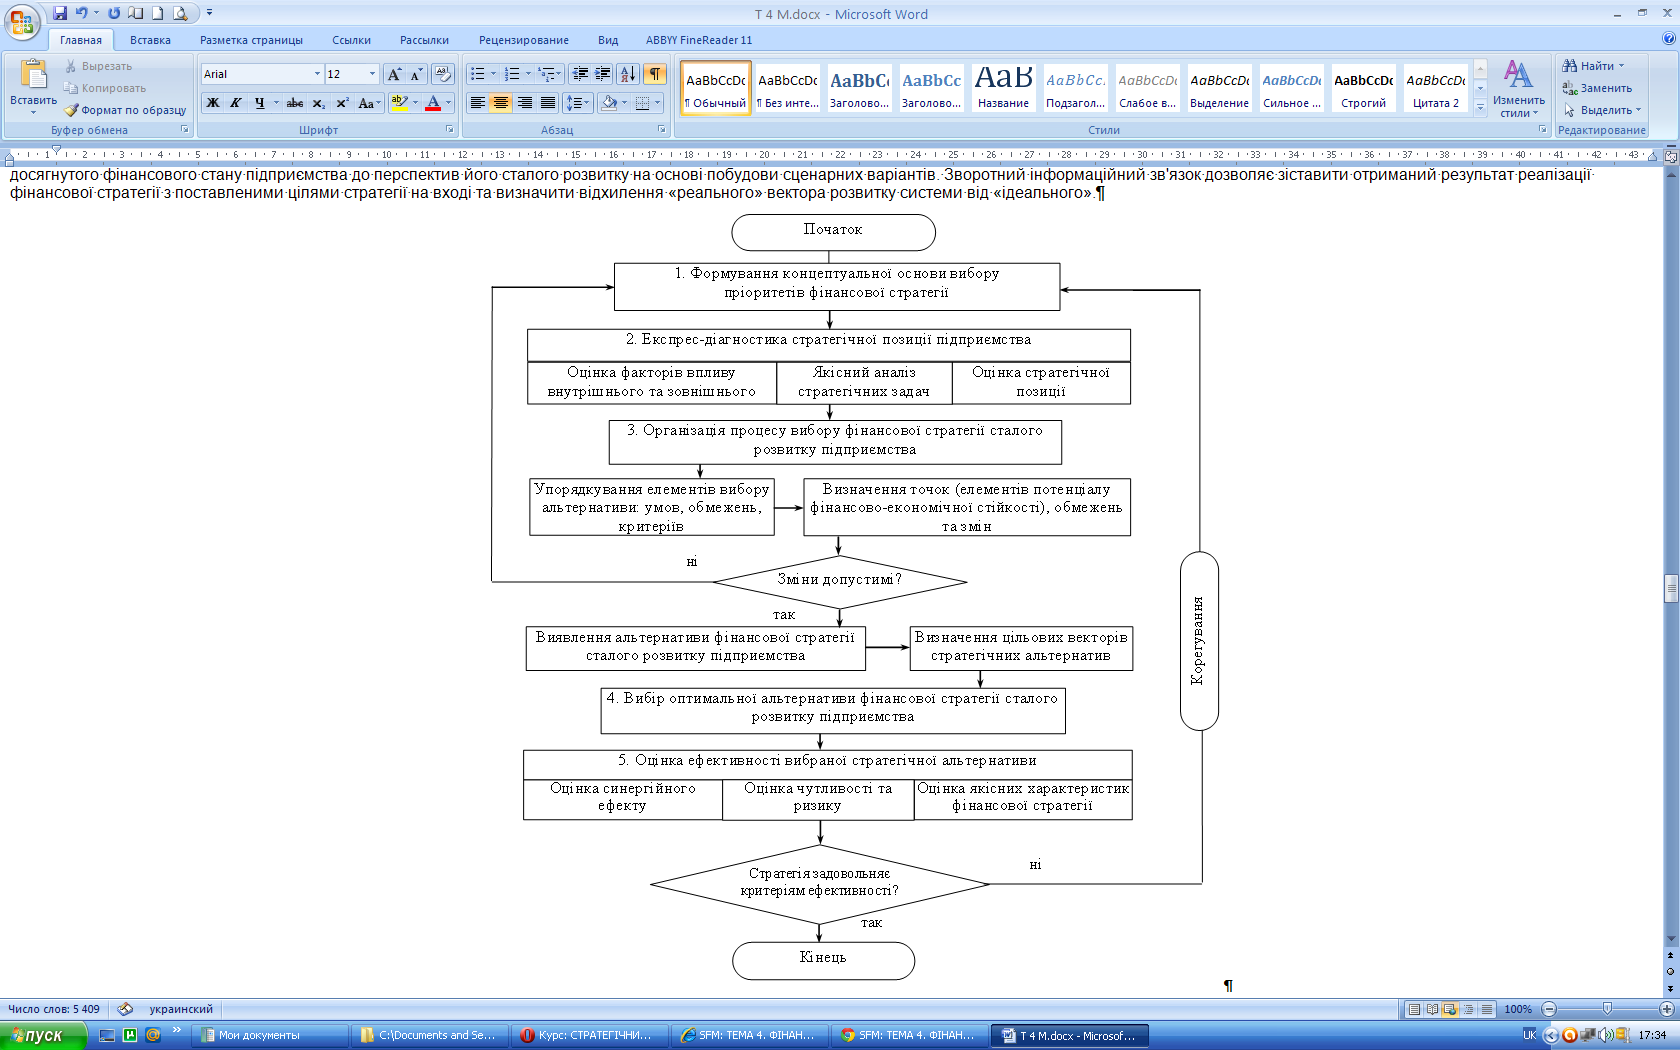Center the paragraph text
Screen dimensions: 1680x1050
501,103
